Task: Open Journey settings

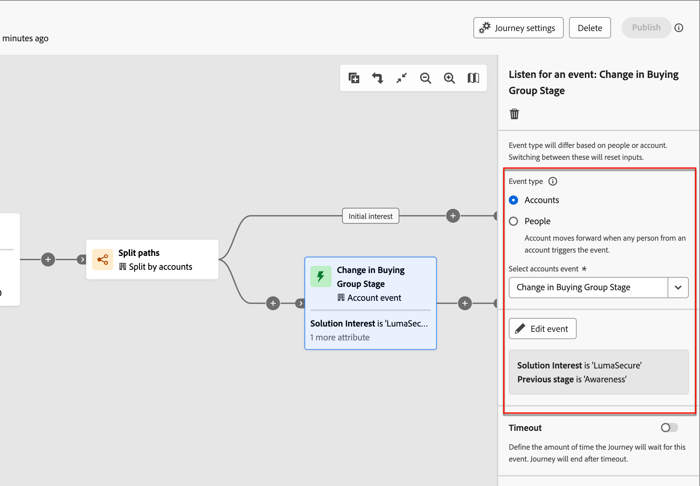Action: click(518, 28)
